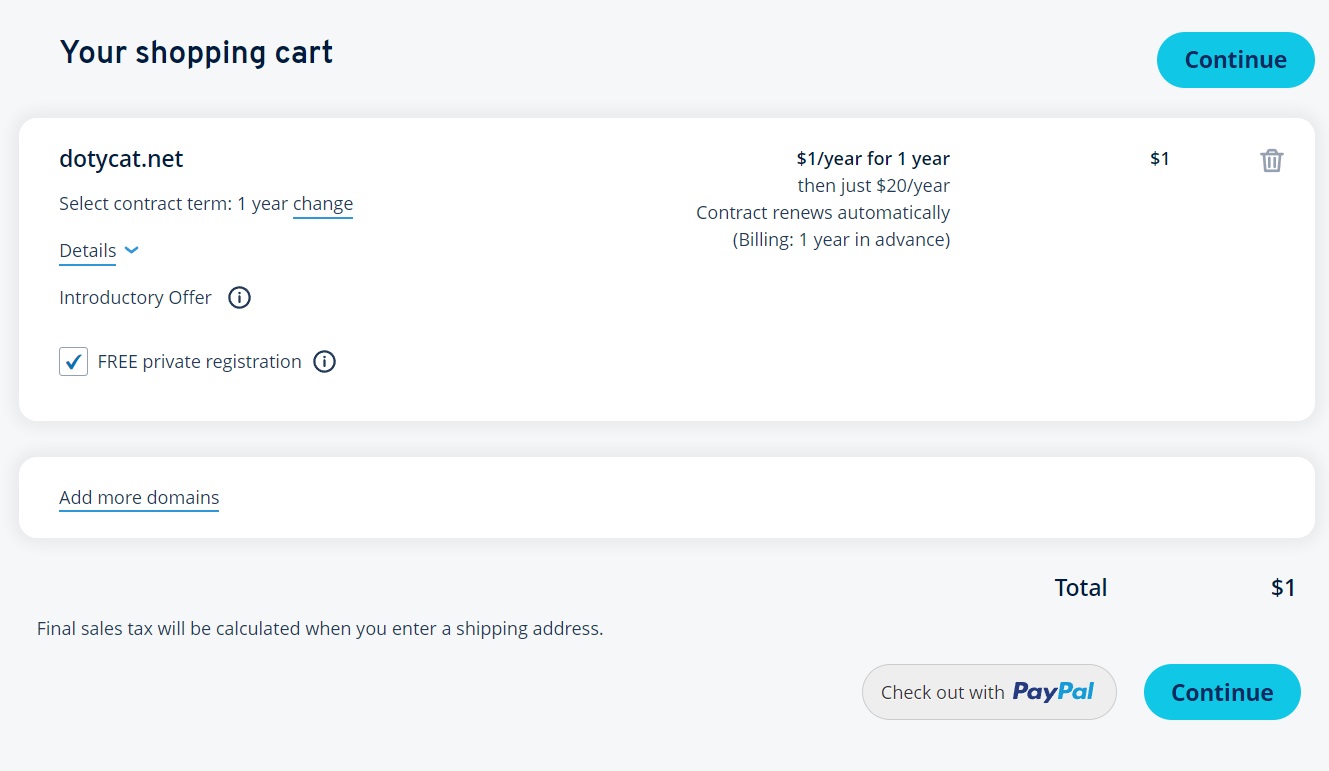This screenshot has width=1329, height=771.
Task: Click the Total label
Action: [1080, 588]
